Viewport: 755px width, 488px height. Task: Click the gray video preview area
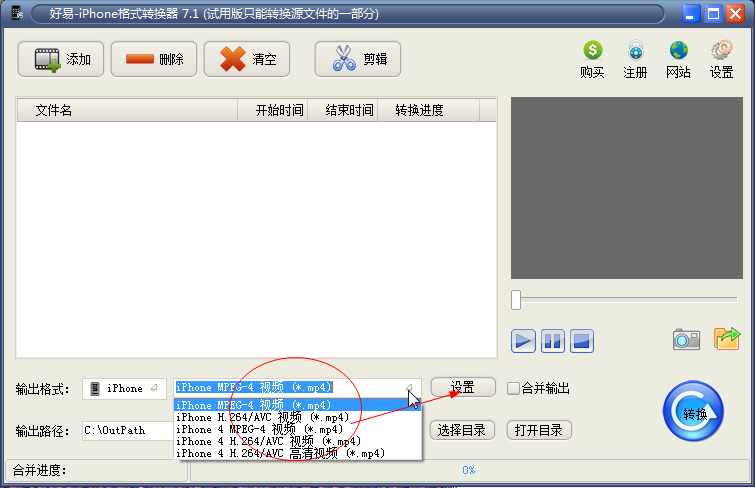tap(627, 188)
